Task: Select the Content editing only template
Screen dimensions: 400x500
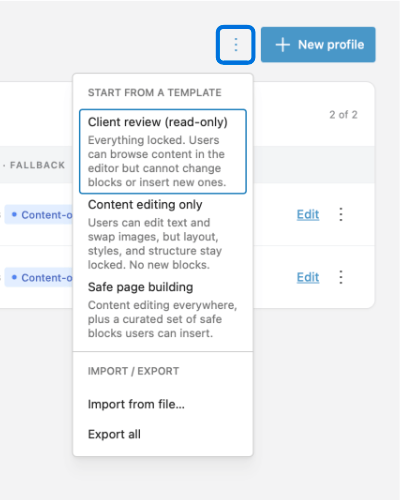Action: click(163, 234)
